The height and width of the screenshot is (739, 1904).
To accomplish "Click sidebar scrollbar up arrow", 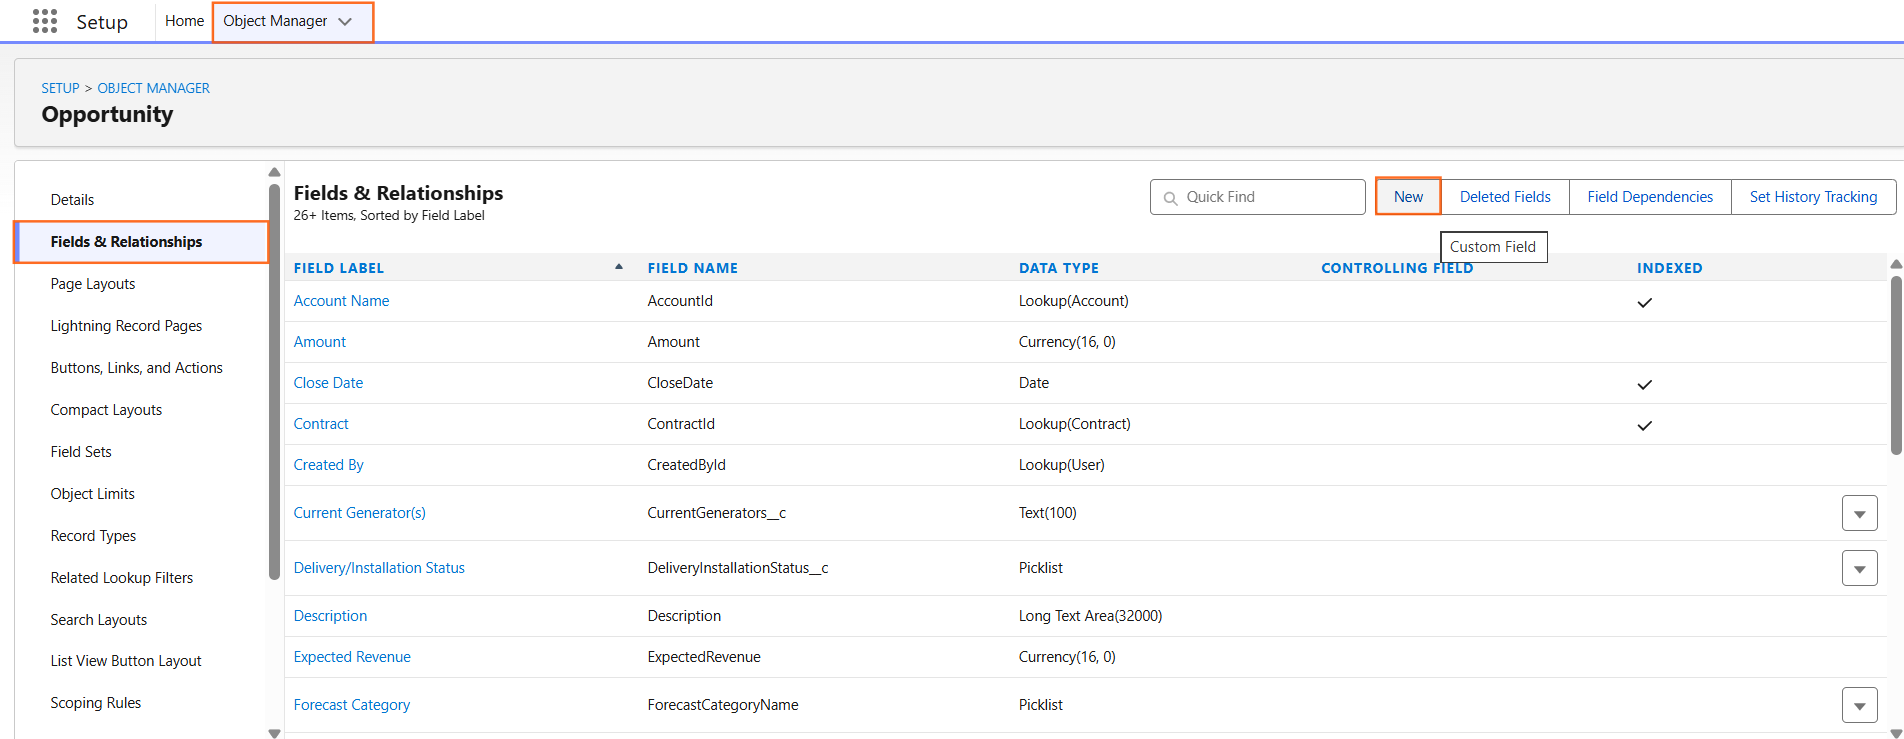I will pyautogui.click(x=274, y=172).
